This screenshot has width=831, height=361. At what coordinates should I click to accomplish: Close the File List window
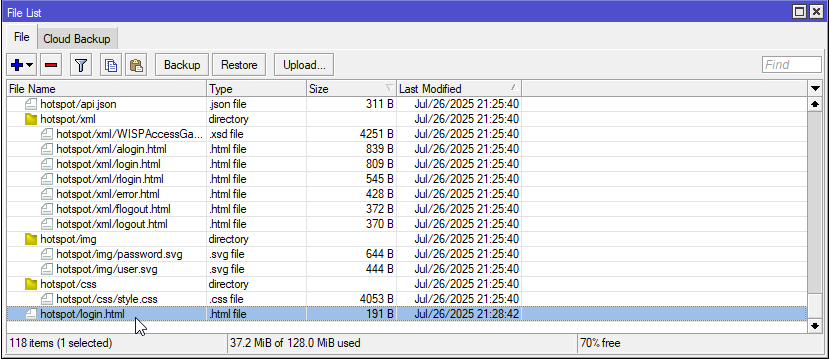[816, 12]
